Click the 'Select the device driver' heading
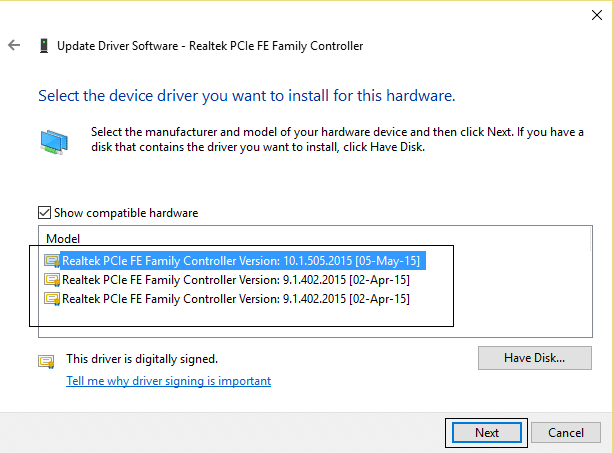Image resolution: width=613 pixels, height=454 pixels. (246, 97)
